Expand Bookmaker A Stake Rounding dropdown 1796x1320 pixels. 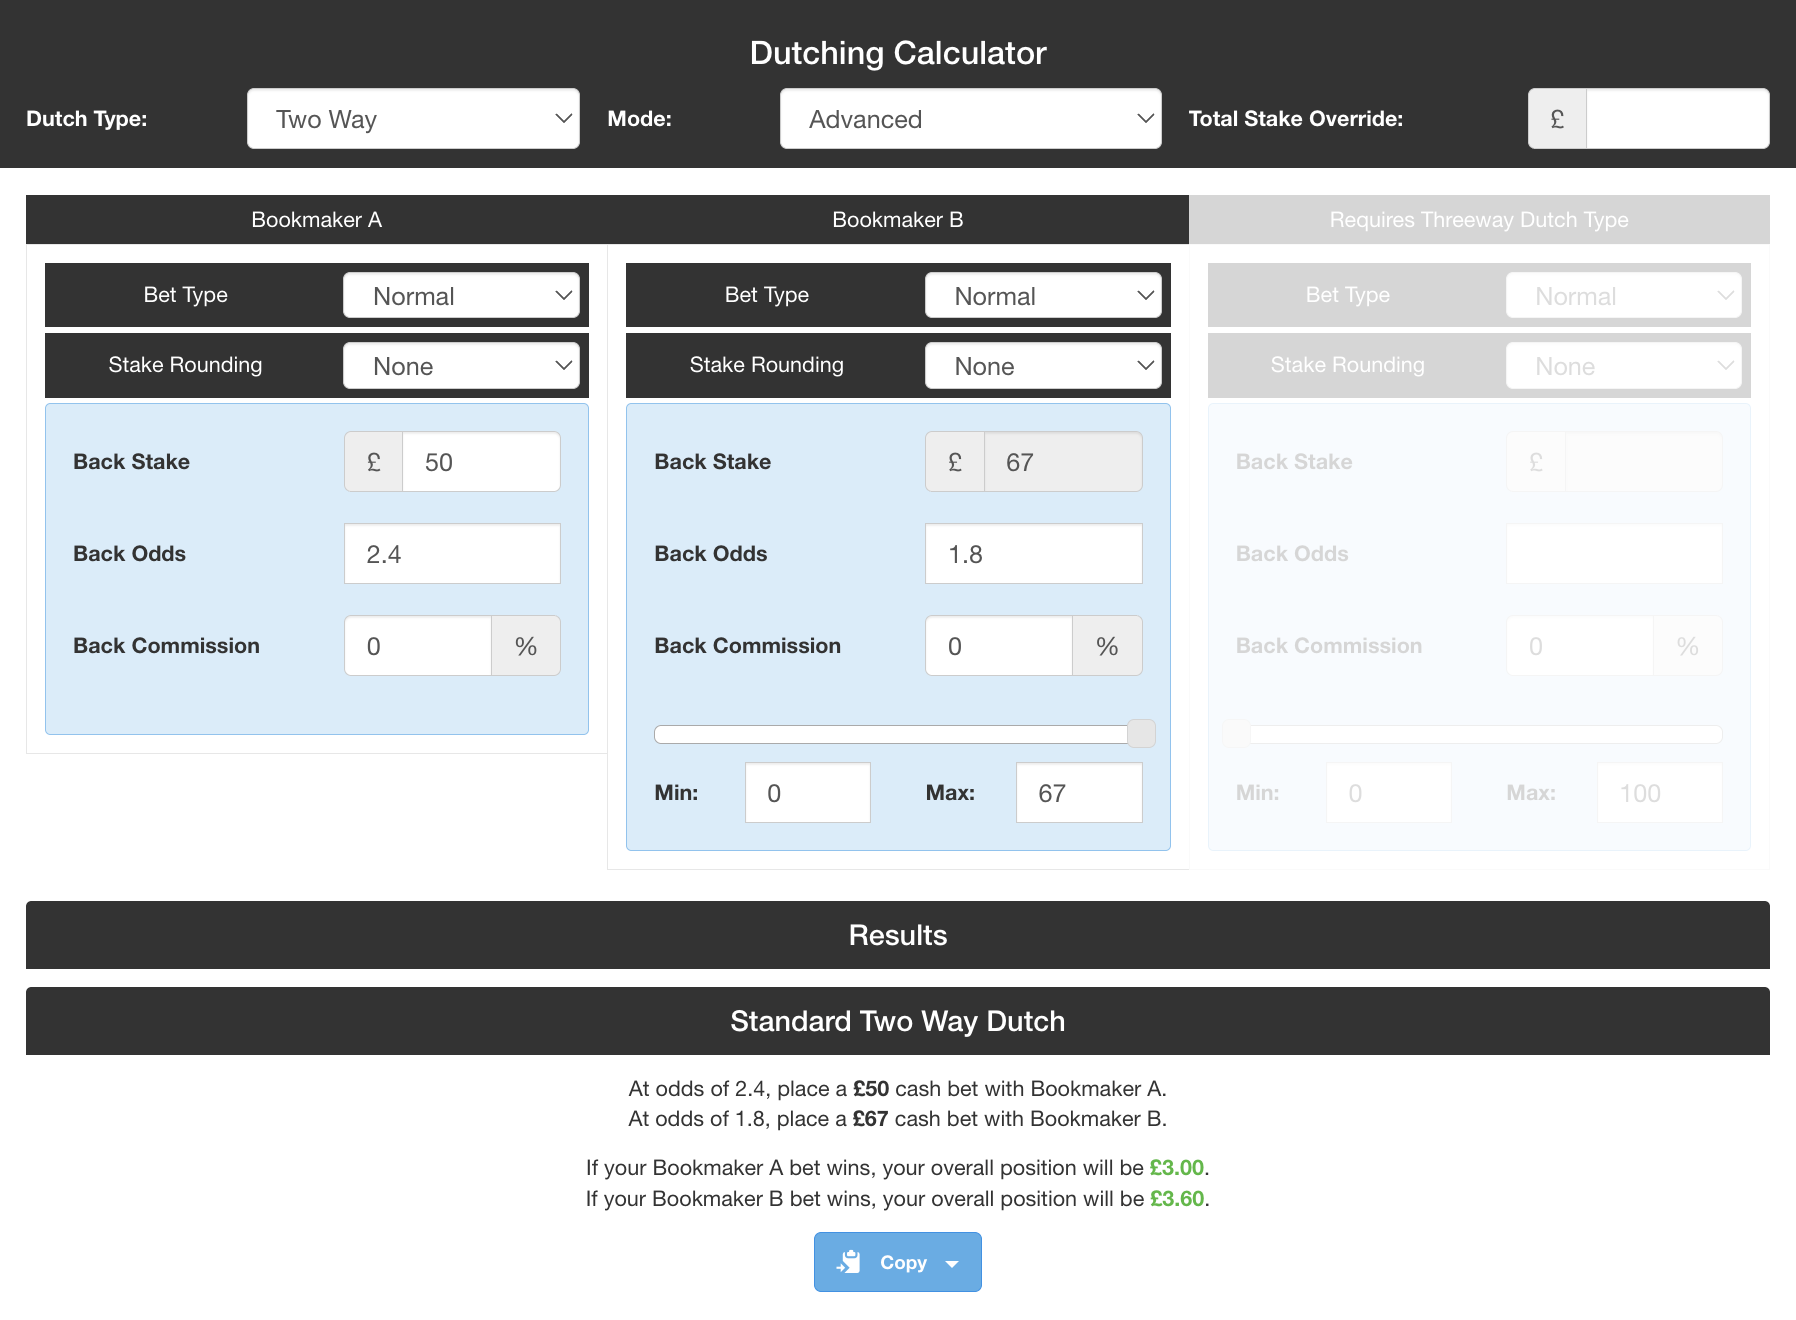tap(461, 366)
